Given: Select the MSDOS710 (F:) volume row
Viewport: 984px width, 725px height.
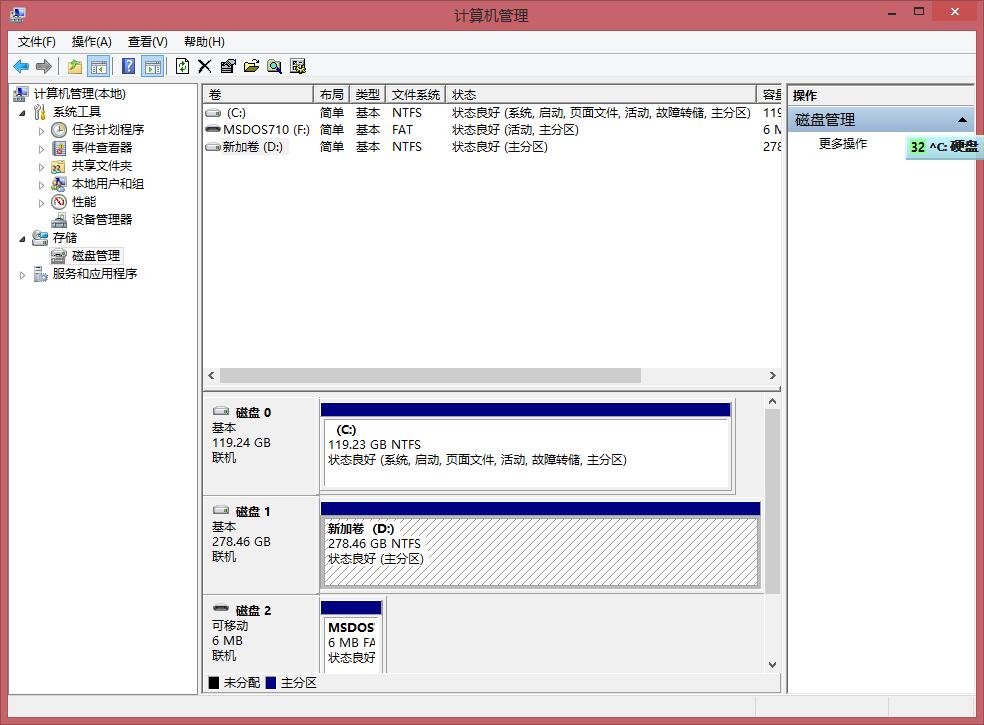Looking at the screenshot, I should [x=492, y=130].
